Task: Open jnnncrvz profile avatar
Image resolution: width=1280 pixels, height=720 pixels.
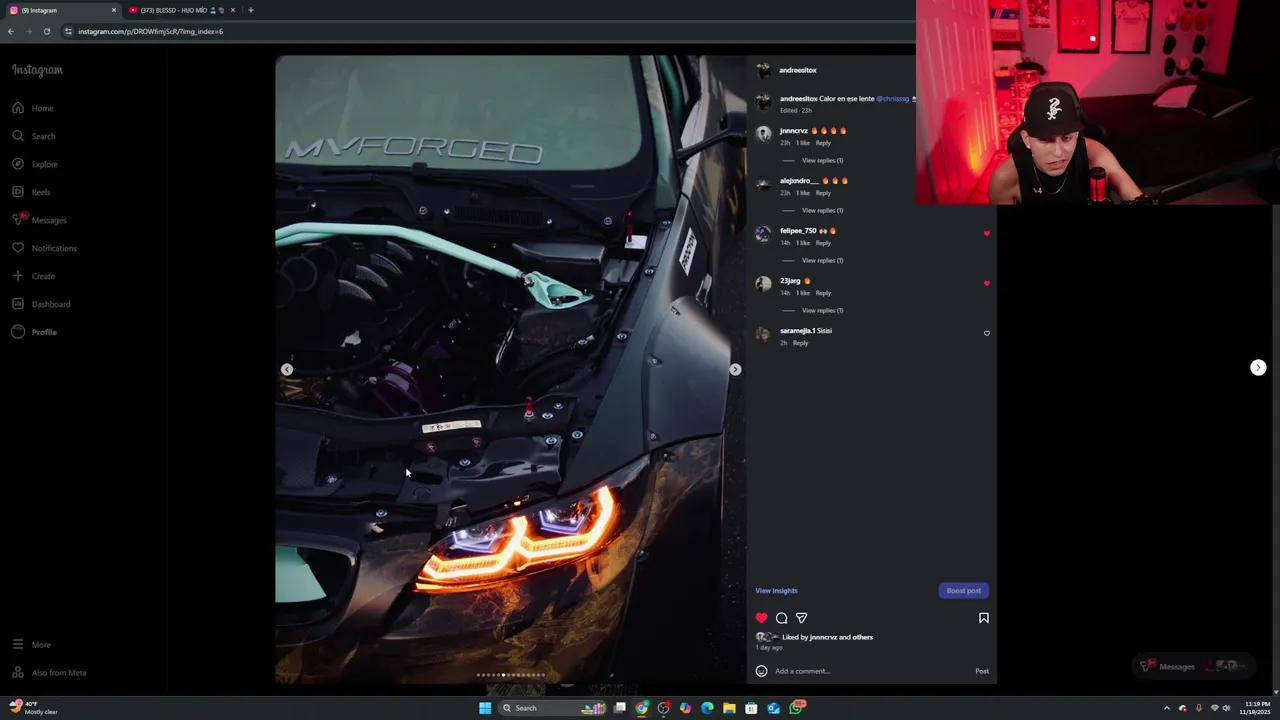Action: point(764,133)
